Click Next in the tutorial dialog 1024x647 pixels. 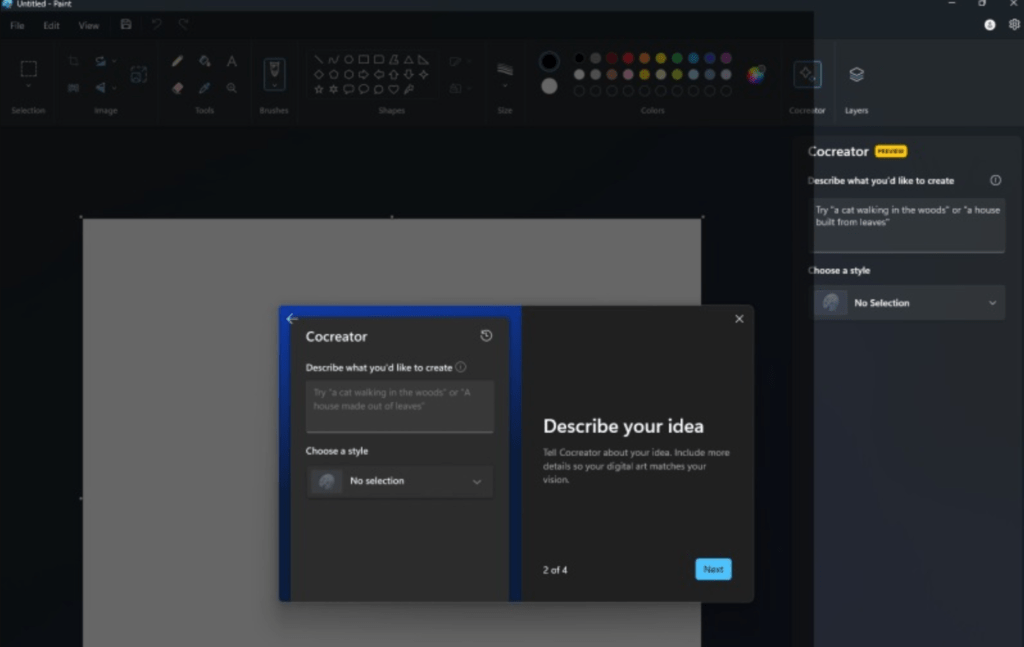pos(713,569)
